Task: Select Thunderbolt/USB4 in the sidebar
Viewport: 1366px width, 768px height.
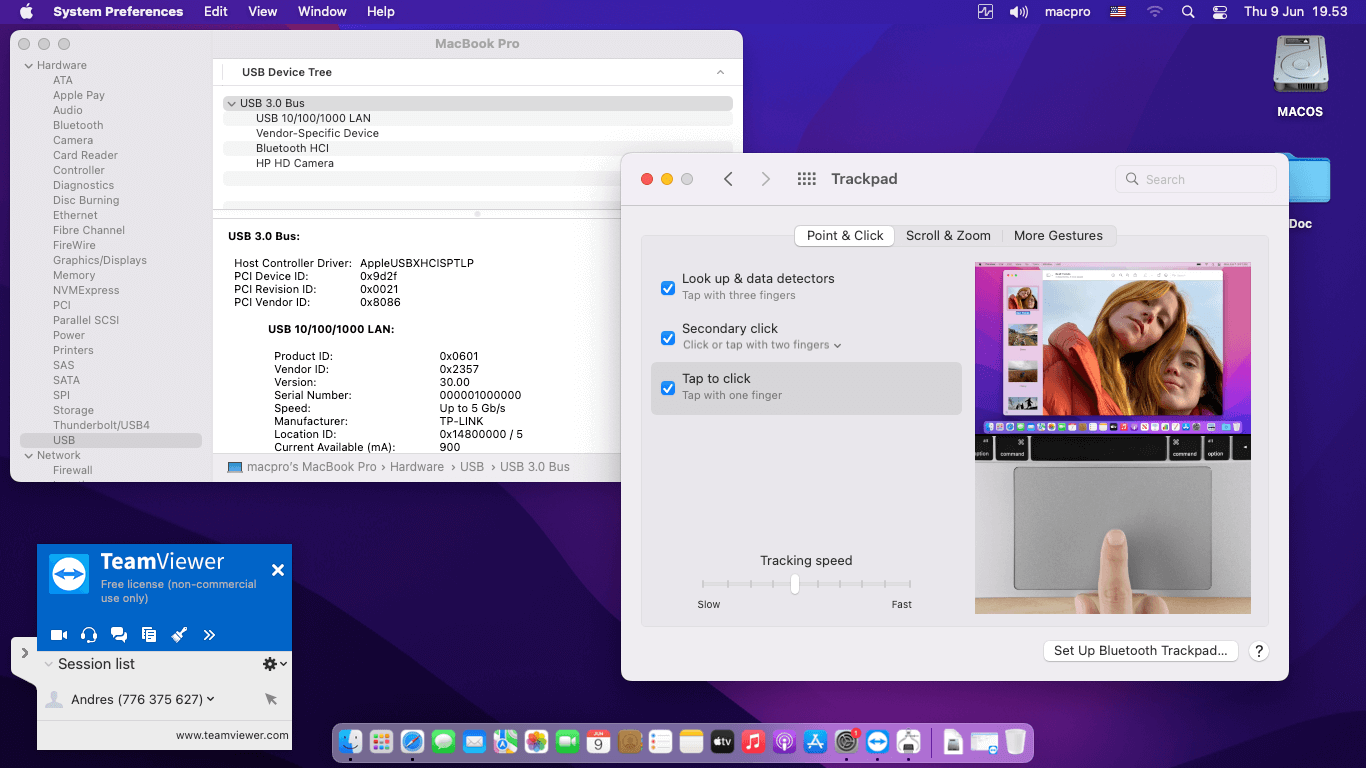Action: 101,425
